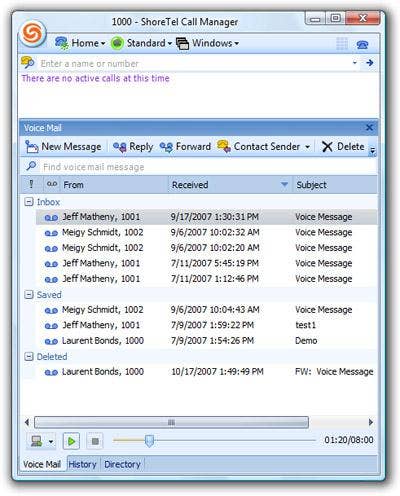Click the dial pad grid icon
This screenshot has height=496, width=400.
342,44
